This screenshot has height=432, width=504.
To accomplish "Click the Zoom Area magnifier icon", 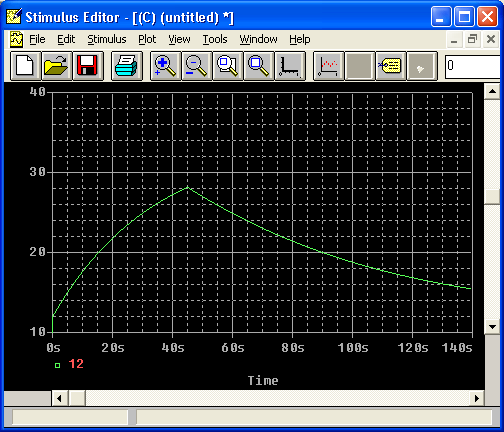I will pos(228,66).
